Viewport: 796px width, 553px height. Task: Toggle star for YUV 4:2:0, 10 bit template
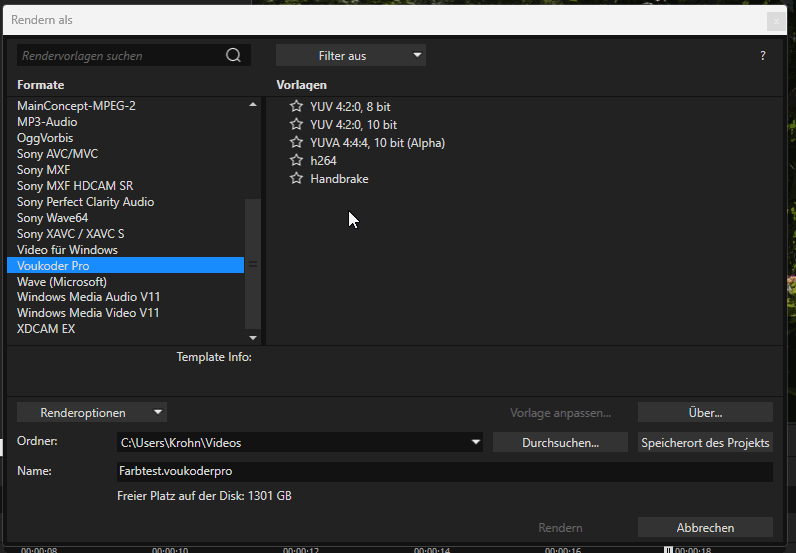pyautogui.click(x=296, y=124)
